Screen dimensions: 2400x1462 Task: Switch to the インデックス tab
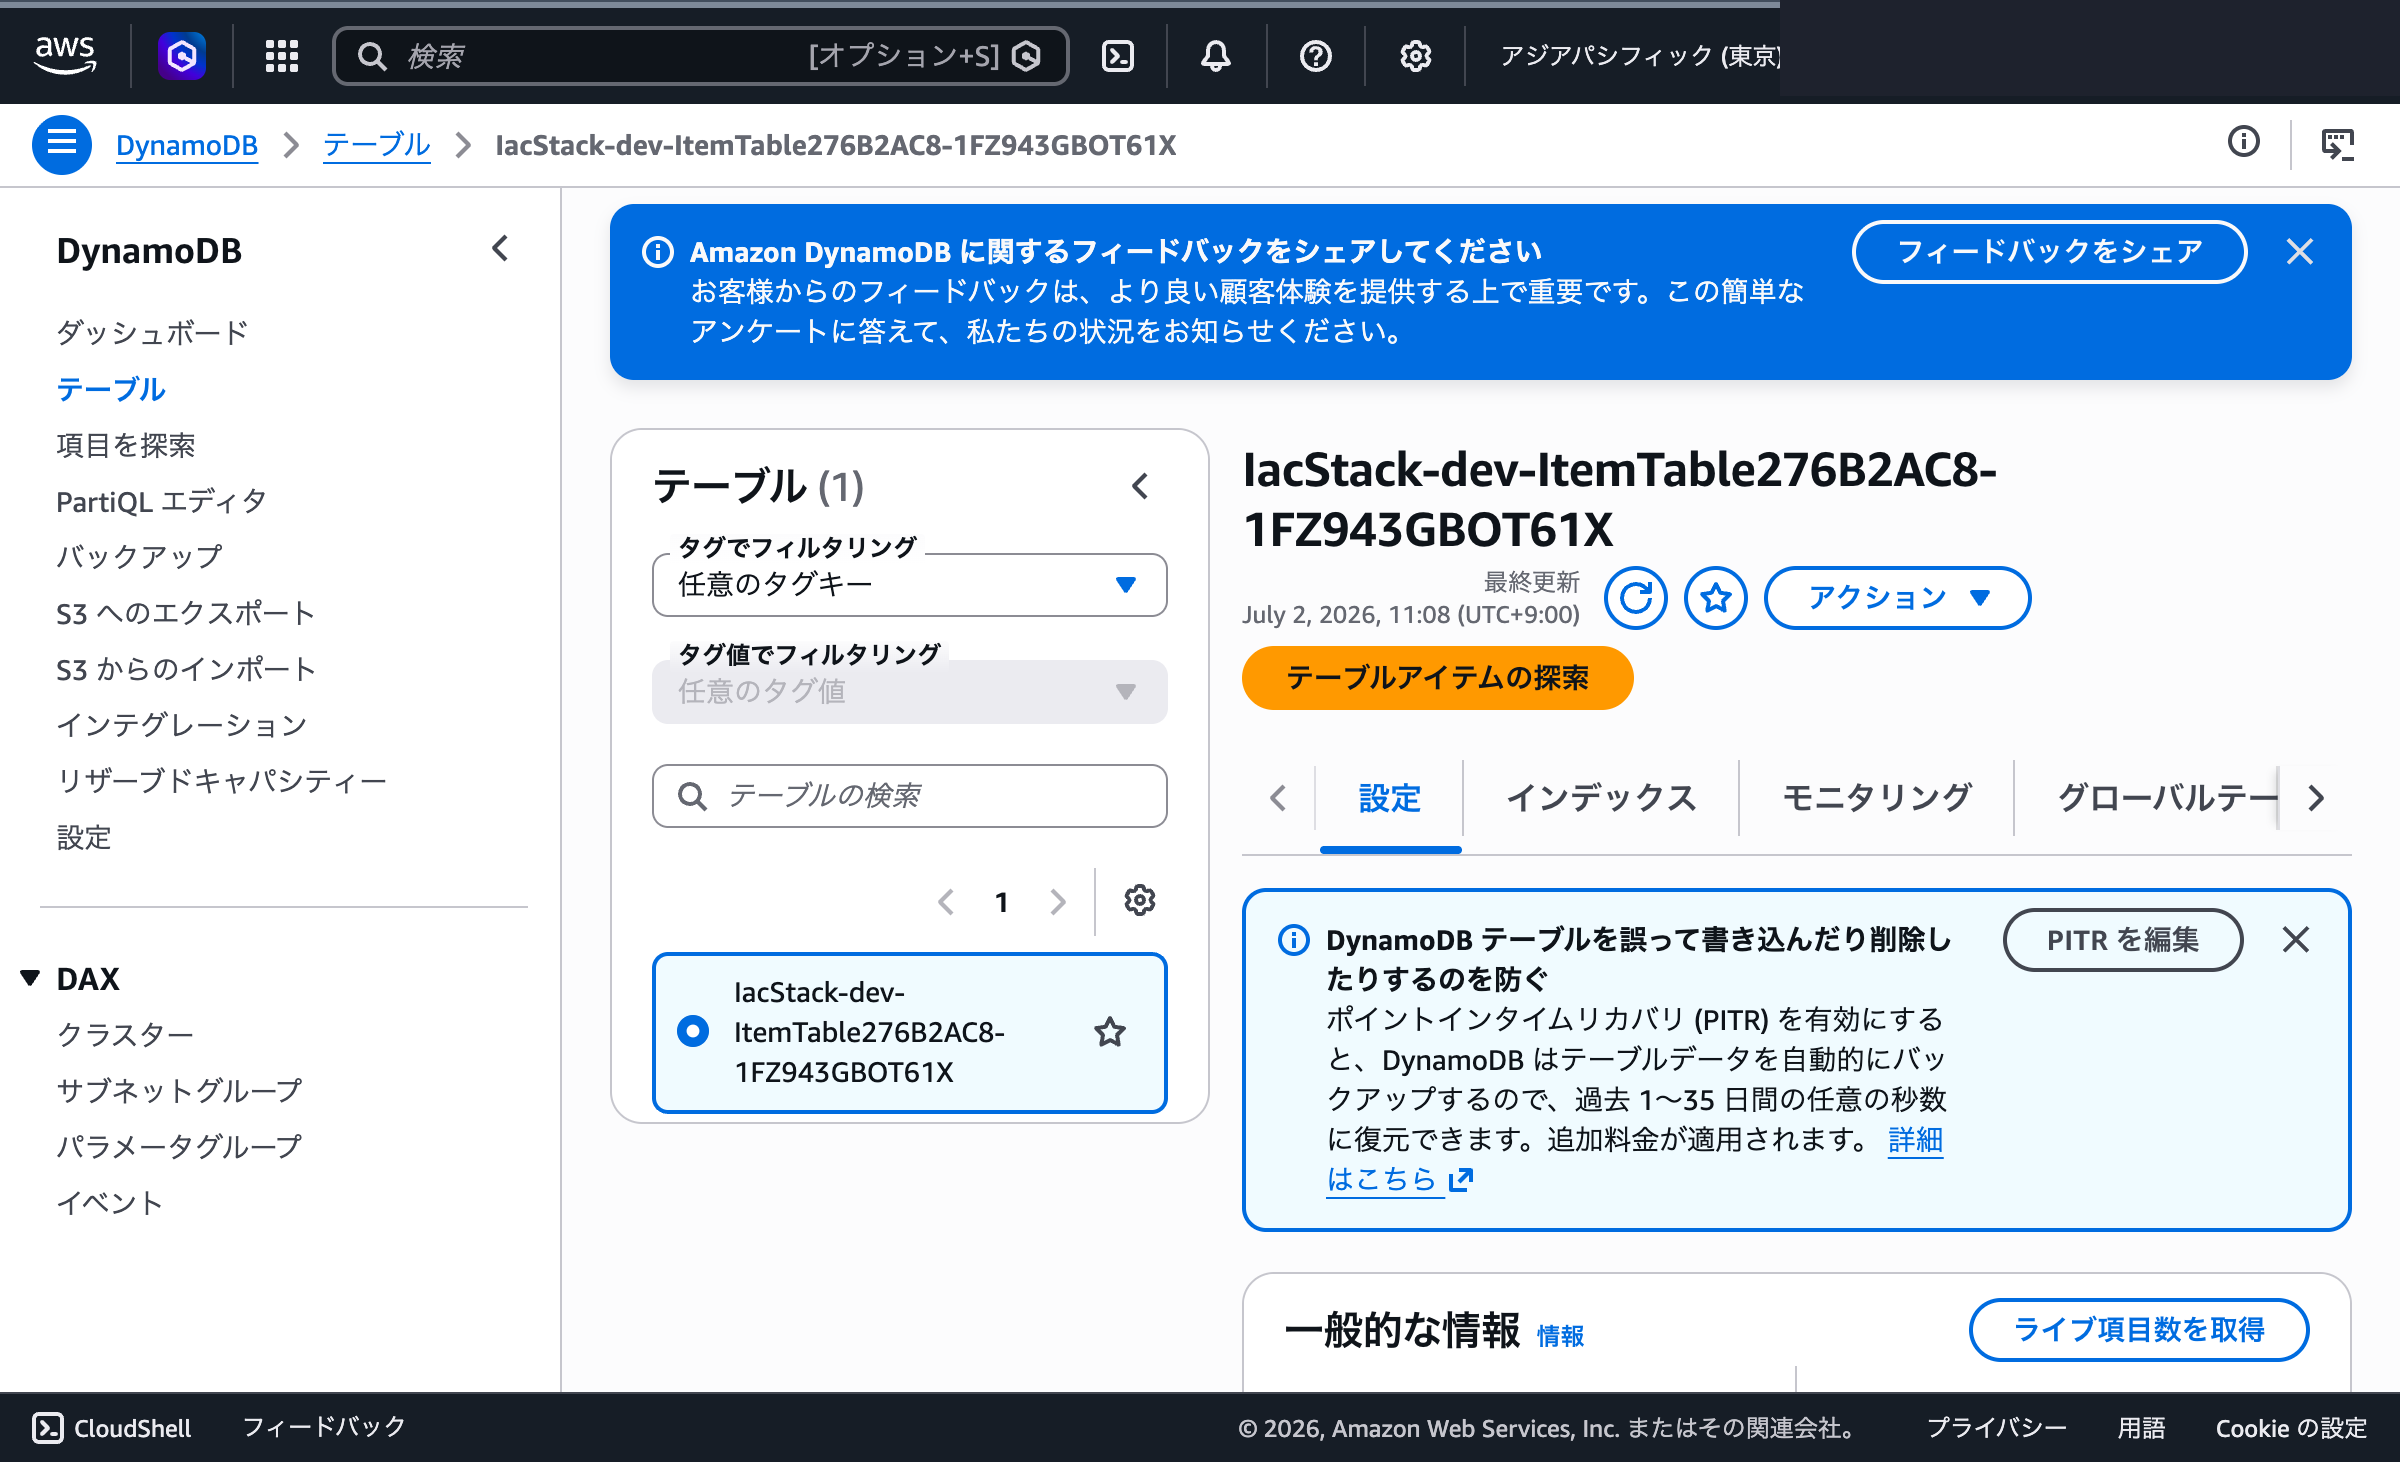pos(1601,797)
